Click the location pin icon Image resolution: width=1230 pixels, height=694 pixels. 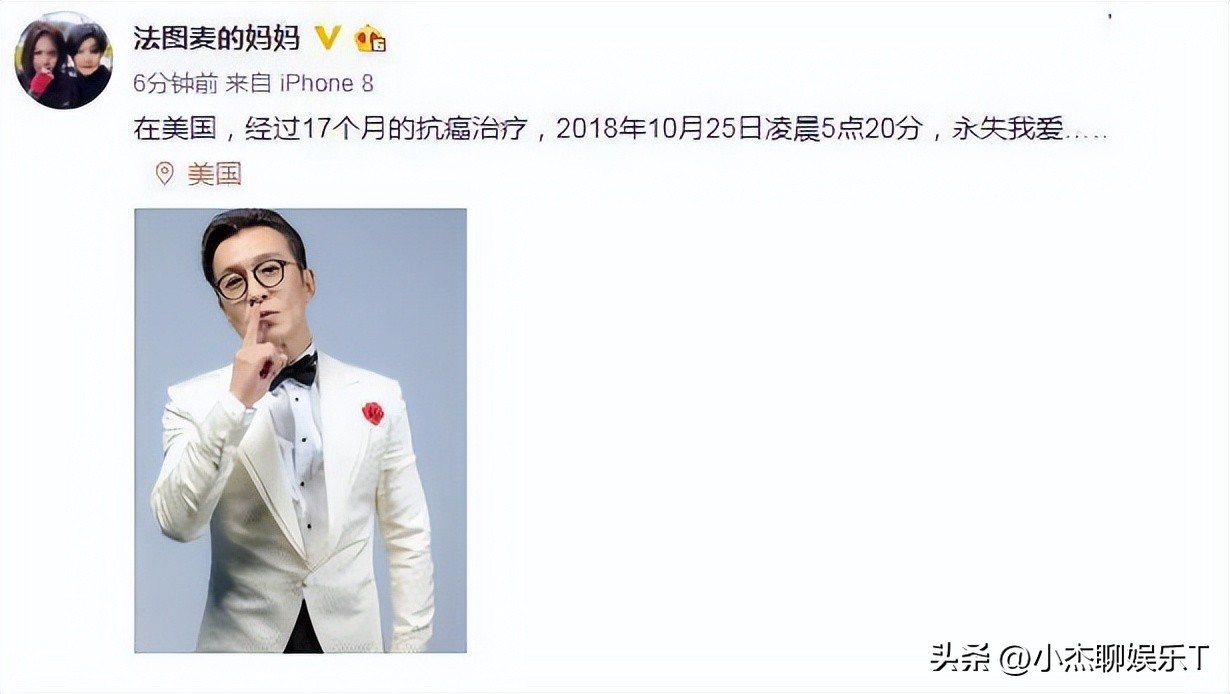[x=164, y=174]
